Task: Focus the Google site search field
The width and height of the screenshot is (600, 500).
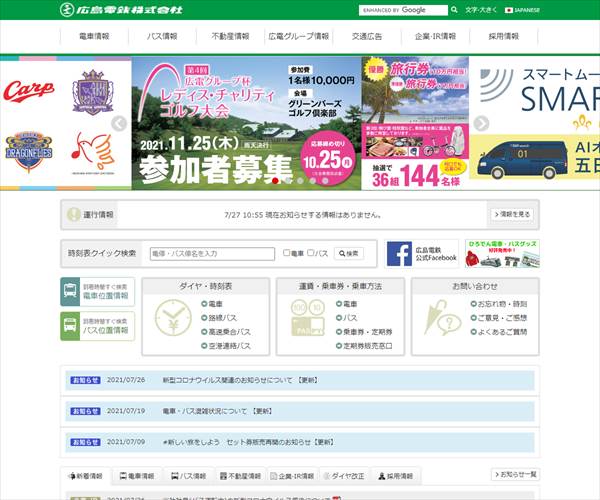Action: tap(403, 10)
